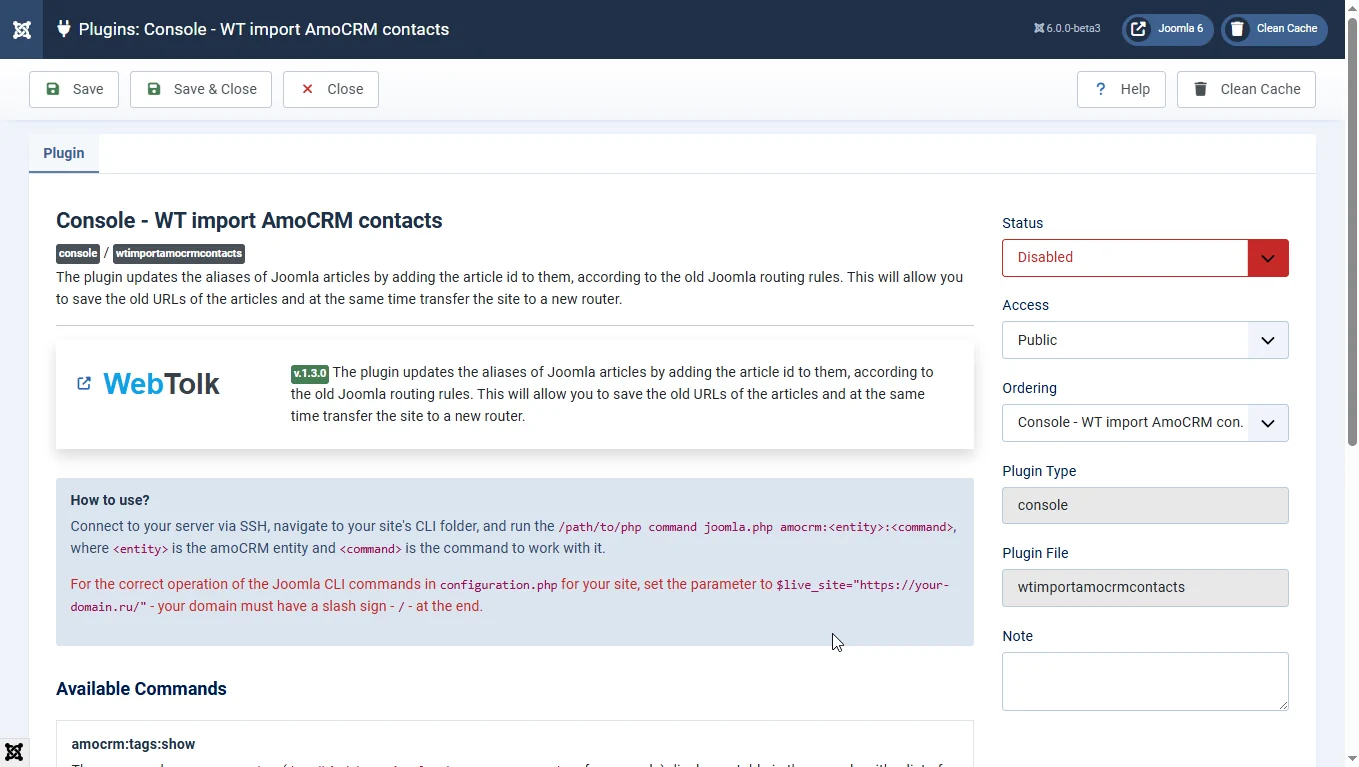Save the plugin settings
Image resolution: width=1359 pixels, height=767 pixels.
[74, 89]
